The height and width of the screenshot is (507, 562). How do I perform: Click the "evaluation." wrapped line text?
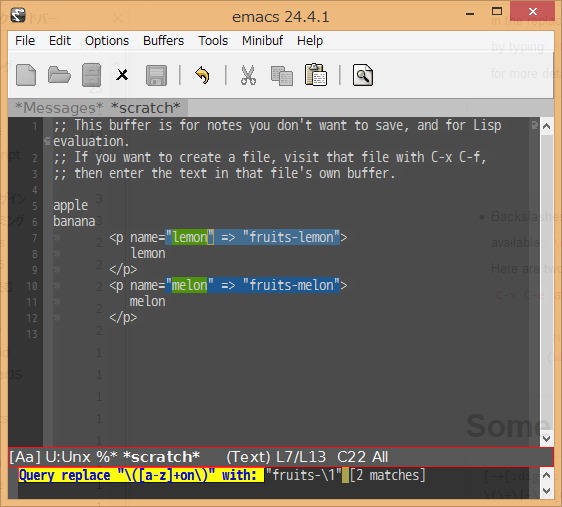point(91,141)
